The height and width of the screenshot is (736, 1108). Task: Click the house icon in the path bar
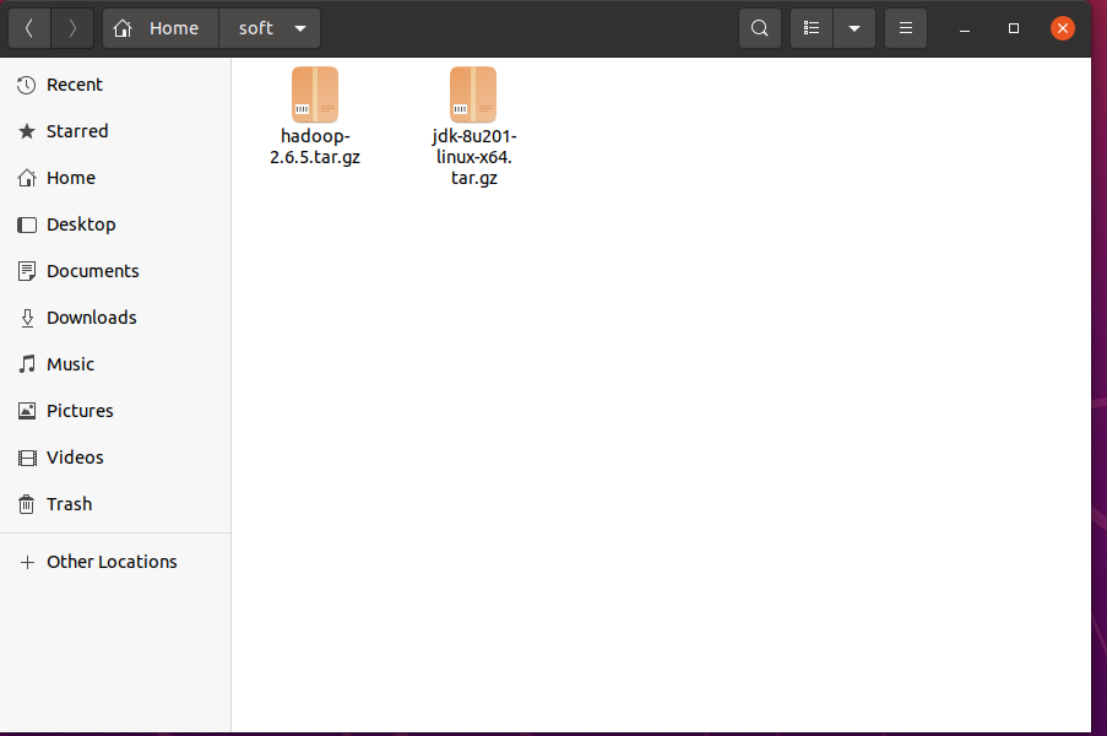point(123,28)
